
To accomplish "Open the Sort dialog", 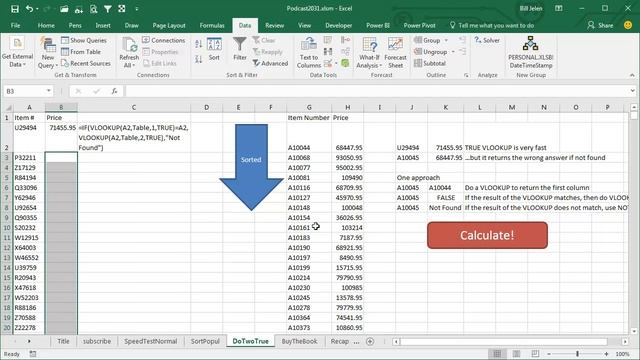I will (214, 49).
